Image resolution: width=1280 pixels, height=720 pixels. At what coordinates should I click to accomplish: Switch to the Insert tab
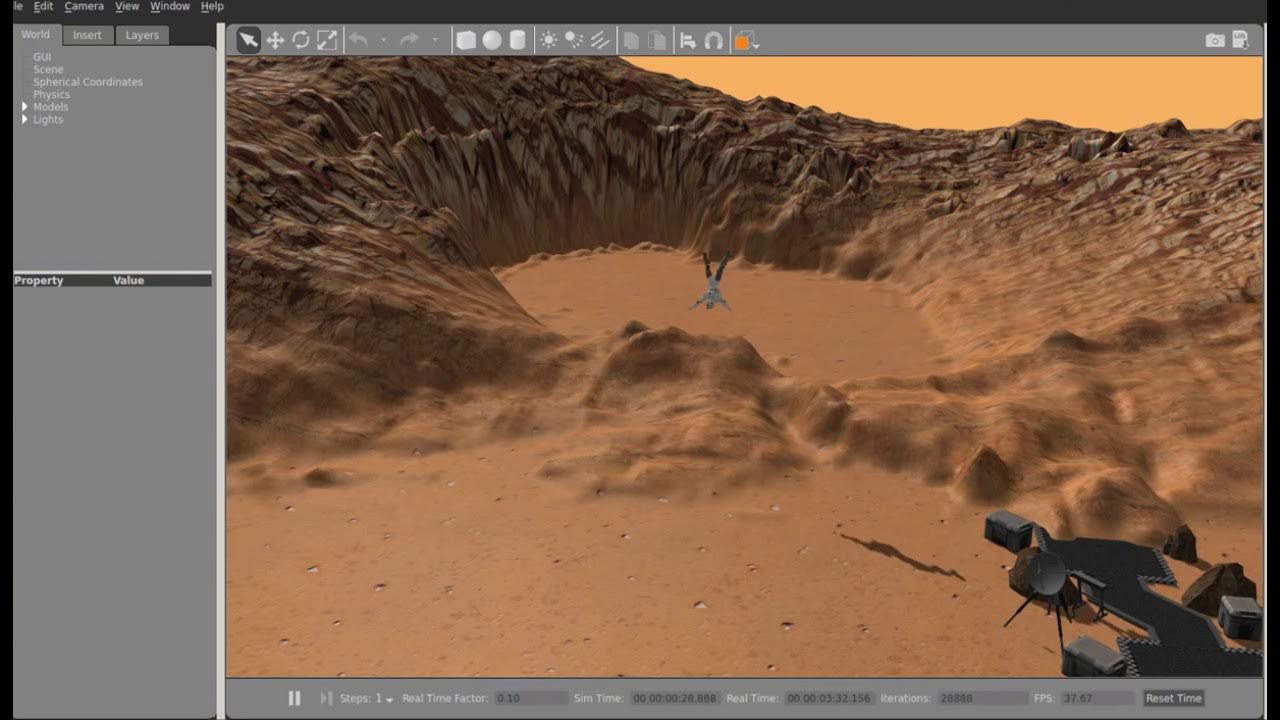point(87,35)
